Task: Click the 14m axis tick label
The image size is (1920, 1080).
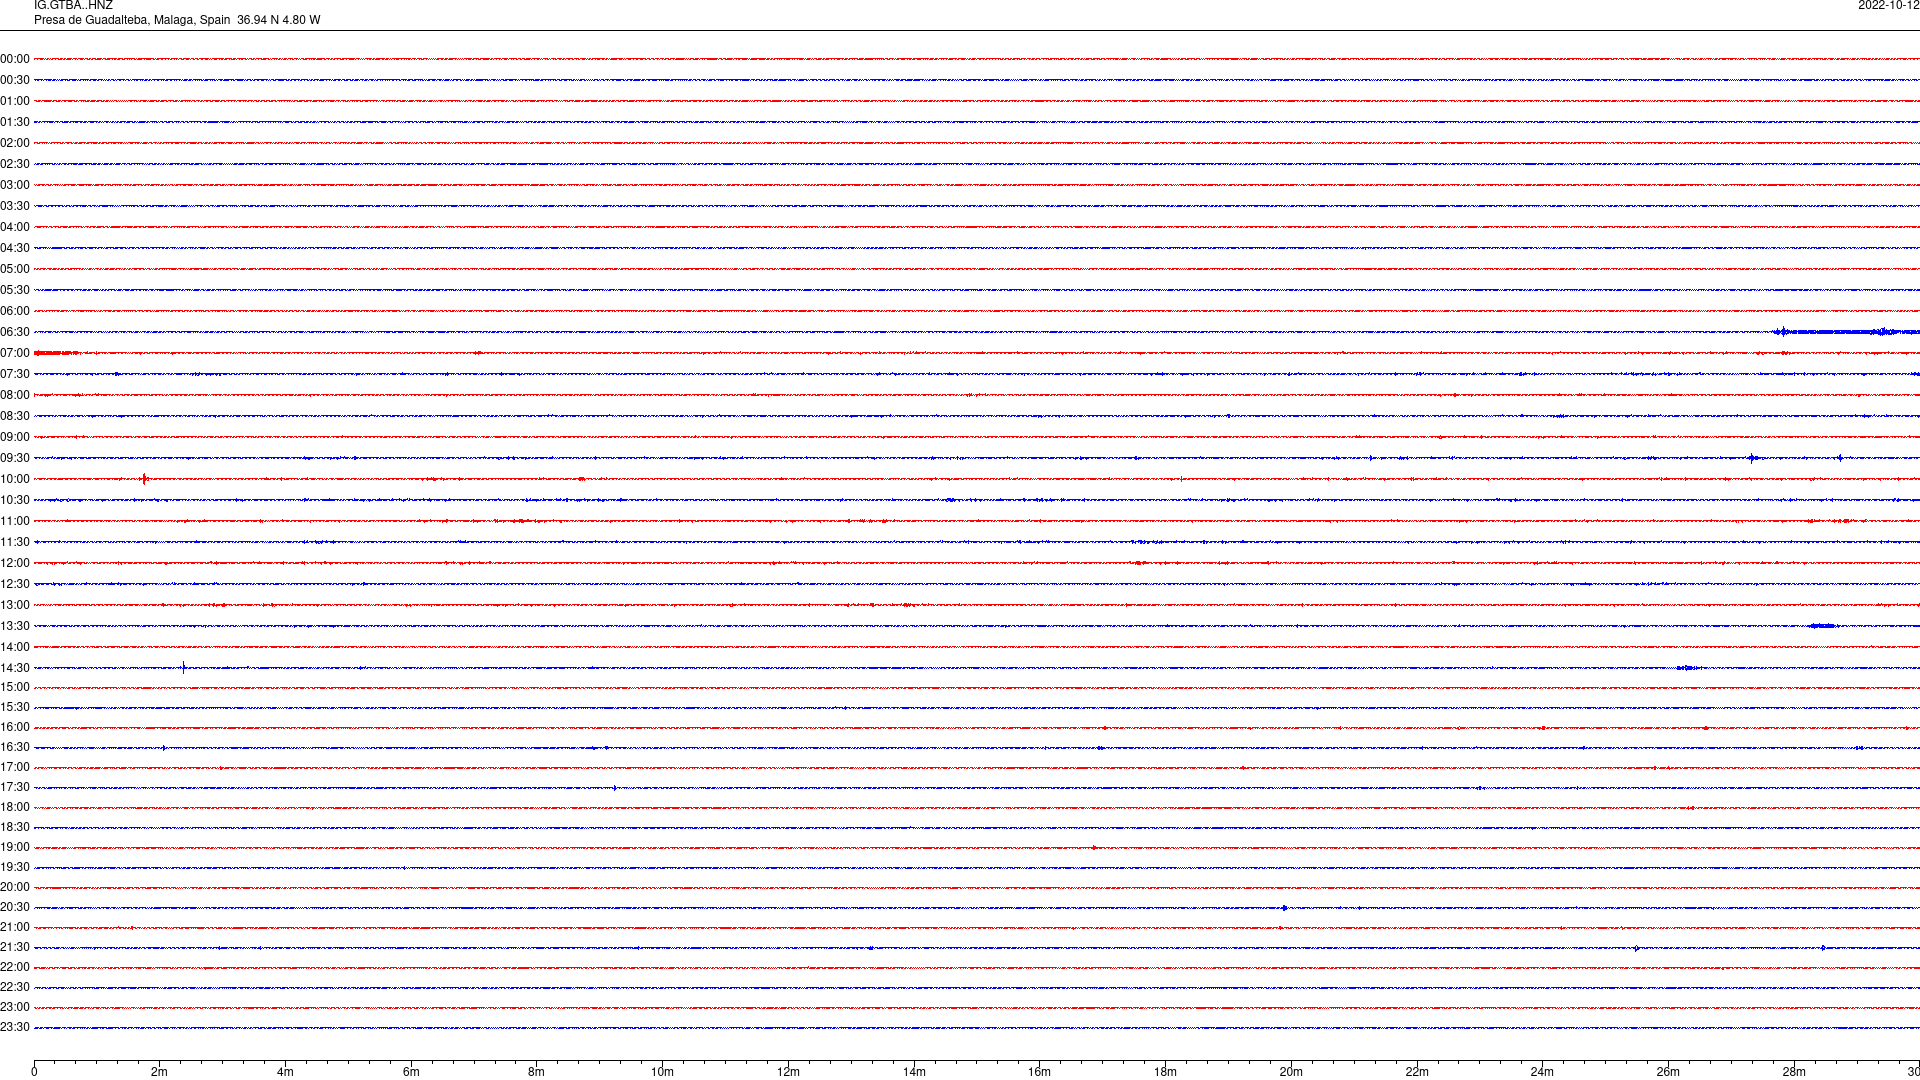Action: (x=914, y=1072)
